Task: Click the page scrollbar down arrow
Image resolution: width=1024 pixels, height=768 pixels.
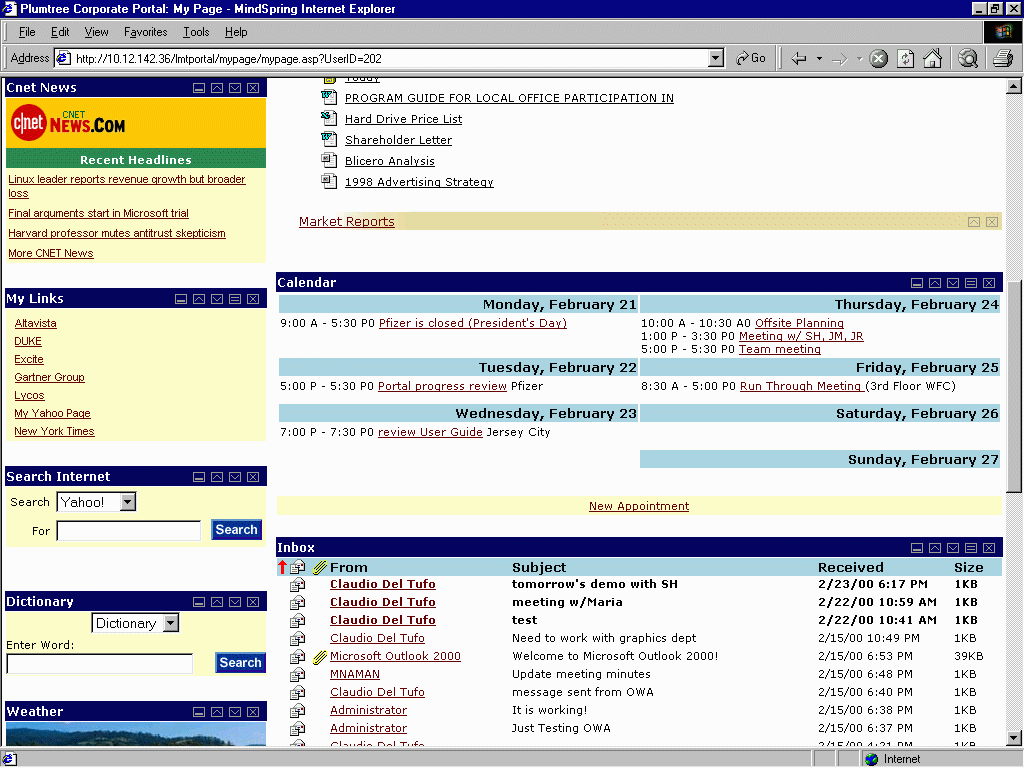Action: coord(1014,739)
